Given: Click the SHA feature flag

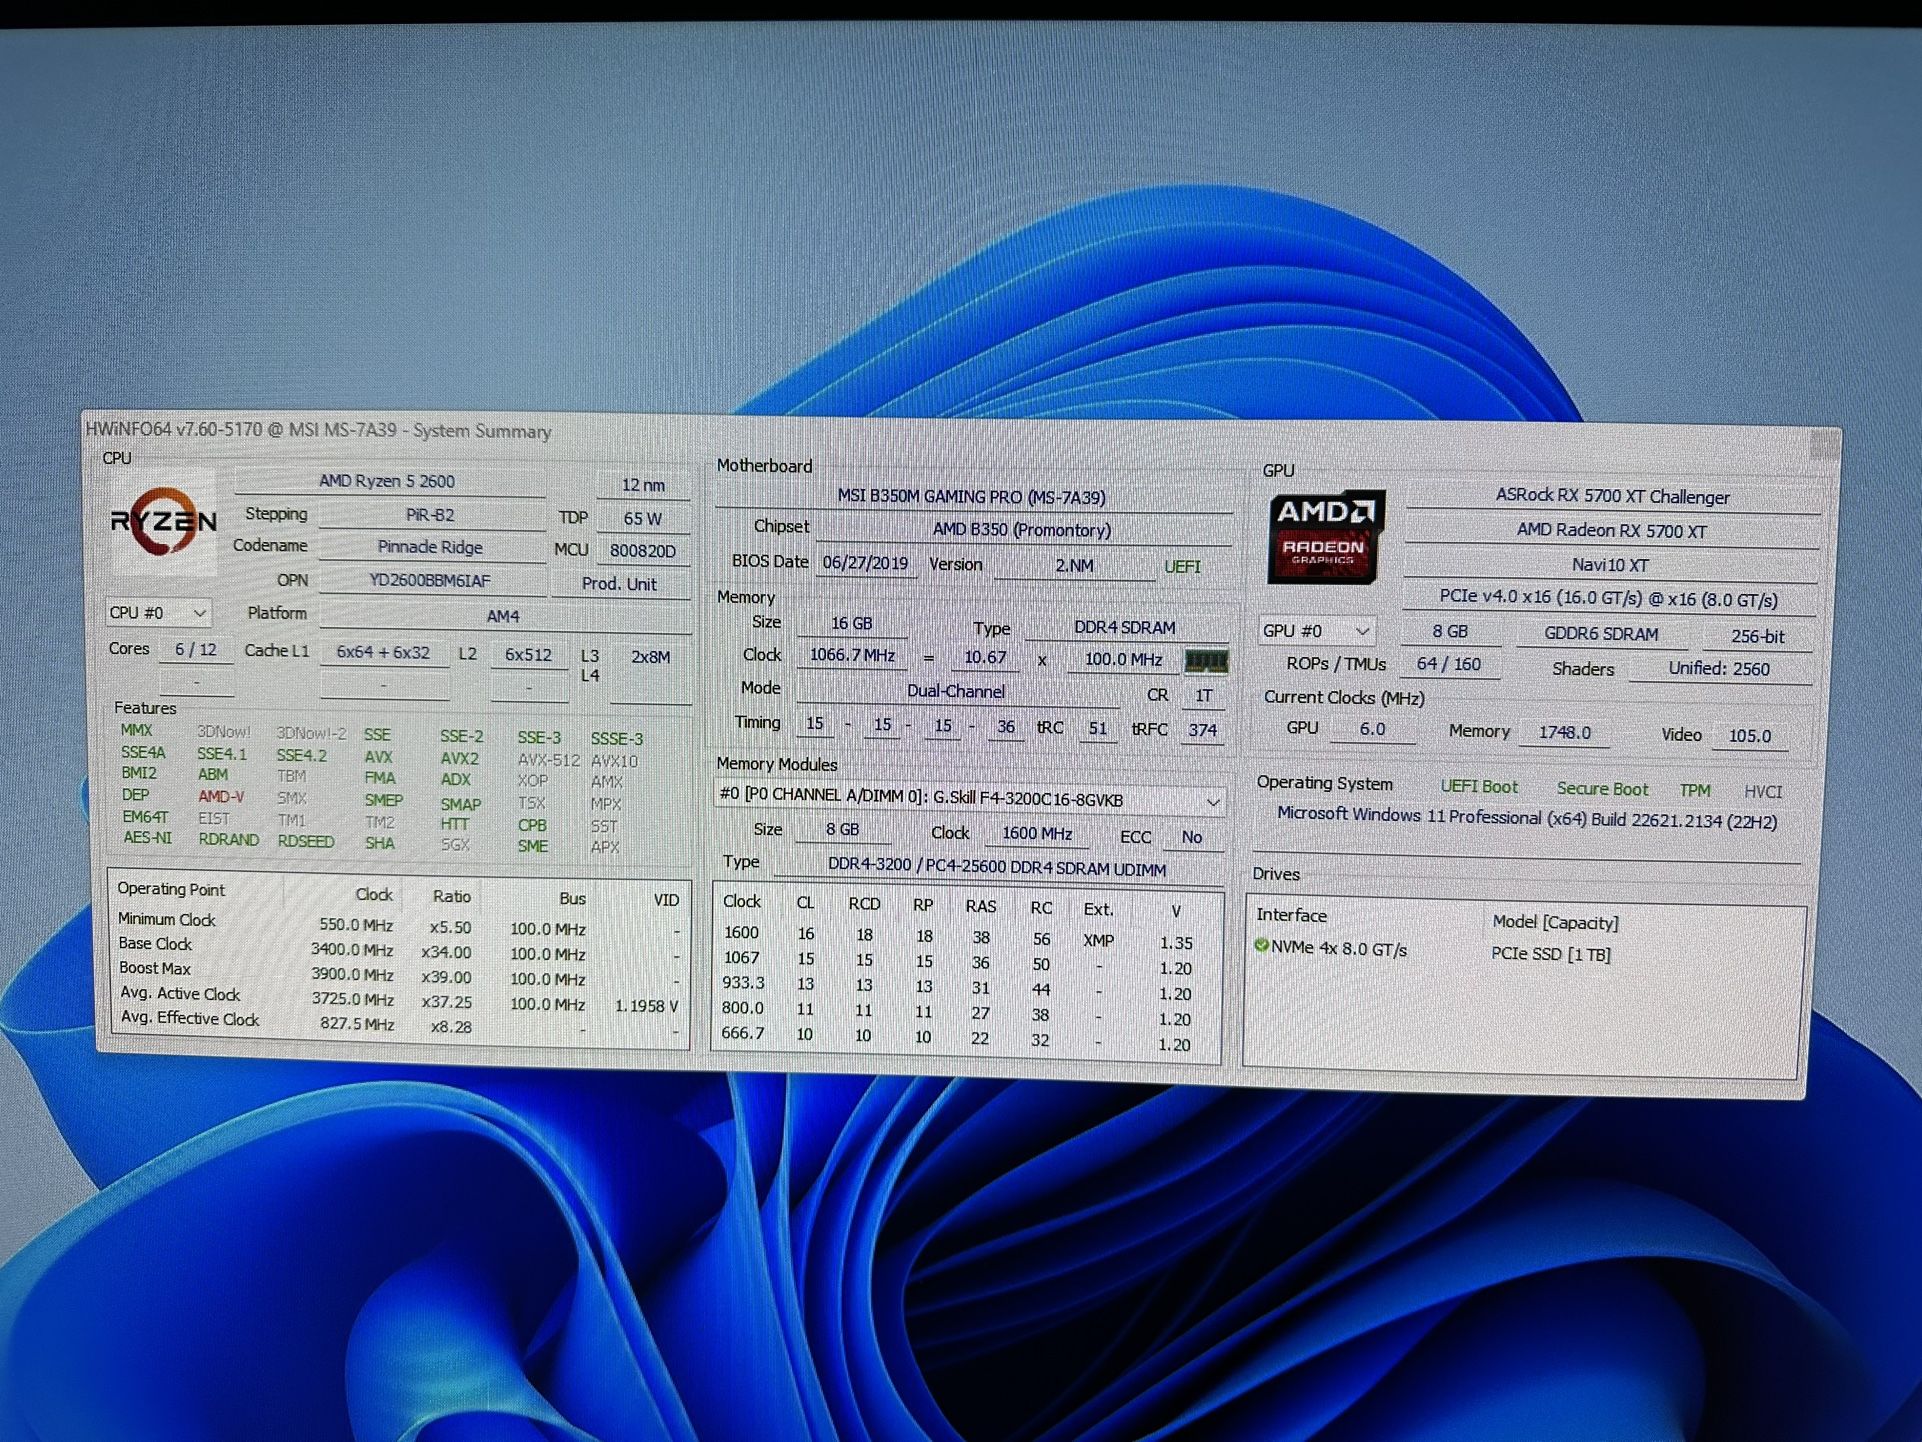Looking at the screenshot, I should (x=380, y=844).
